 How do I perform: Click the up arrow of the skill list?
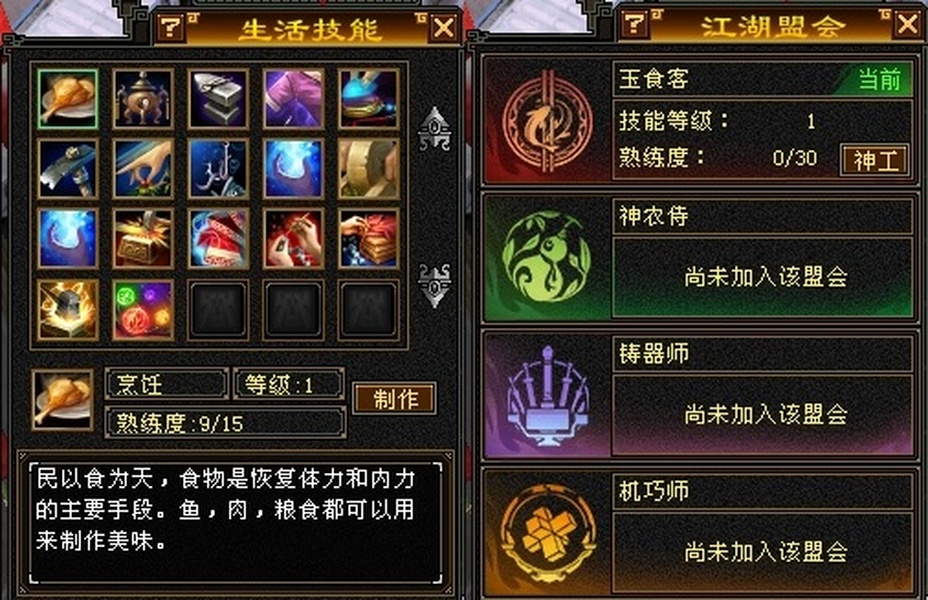point(434,130)
